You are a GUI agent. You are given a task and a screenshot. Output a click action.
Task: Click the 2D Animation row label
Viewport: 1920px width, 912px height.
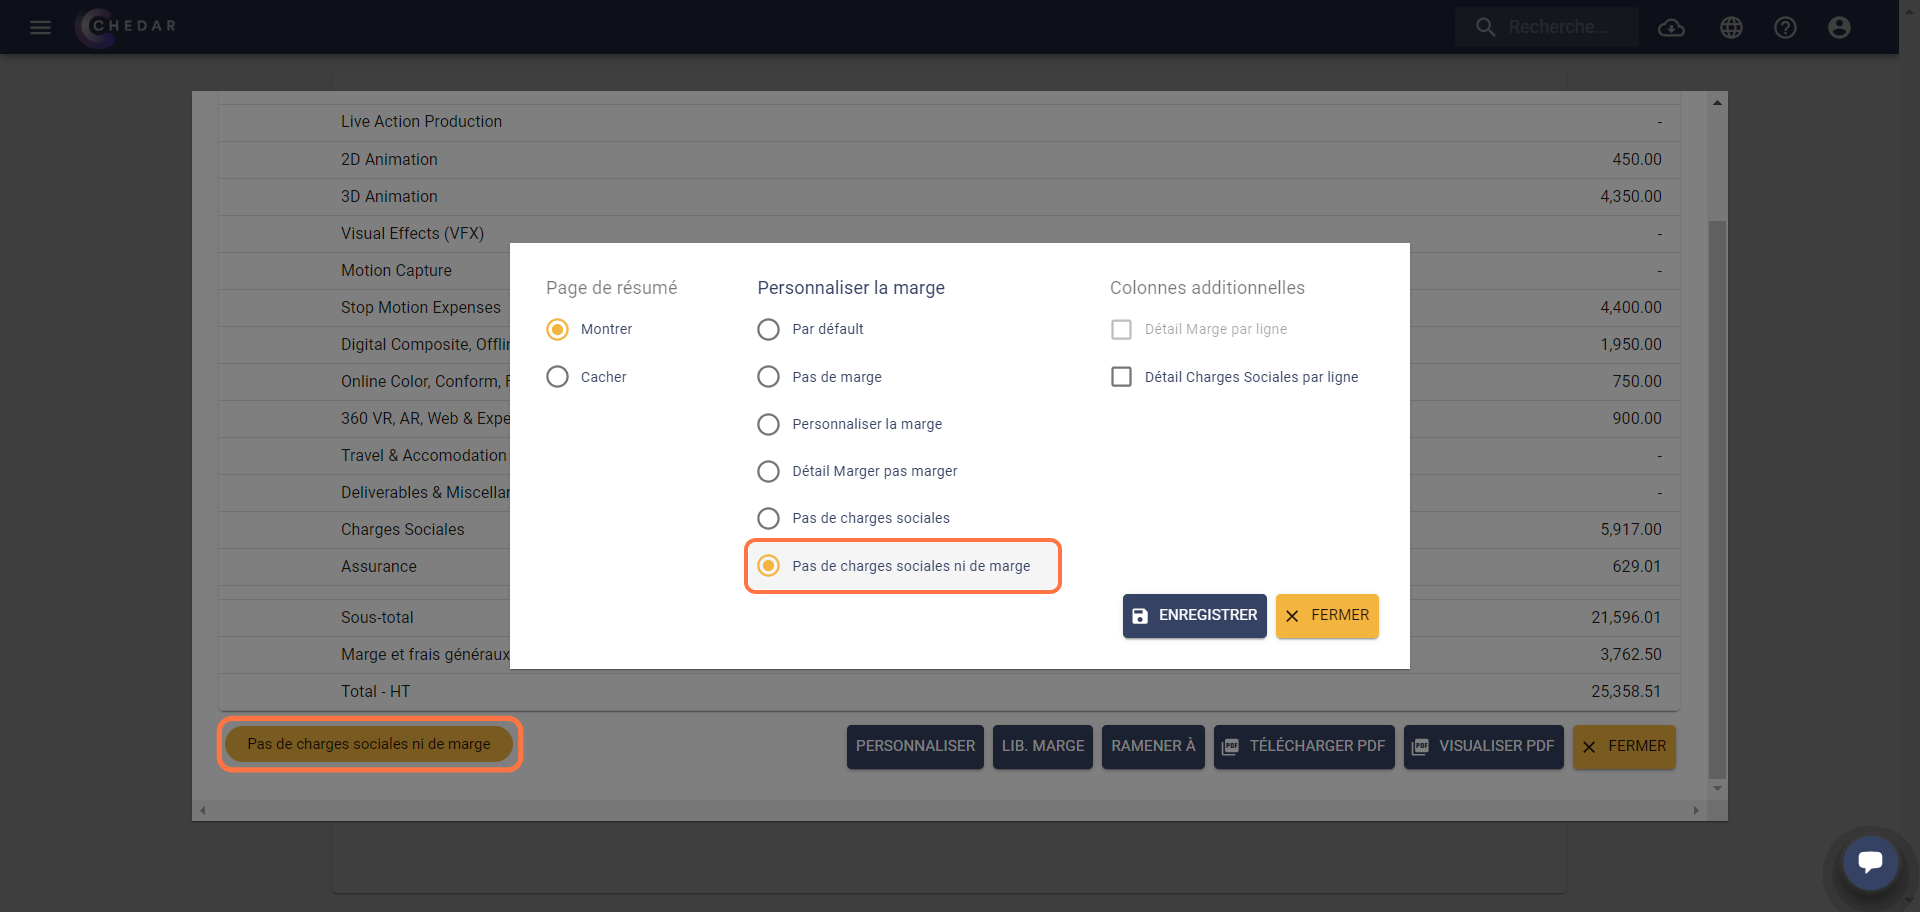[389, 159]
